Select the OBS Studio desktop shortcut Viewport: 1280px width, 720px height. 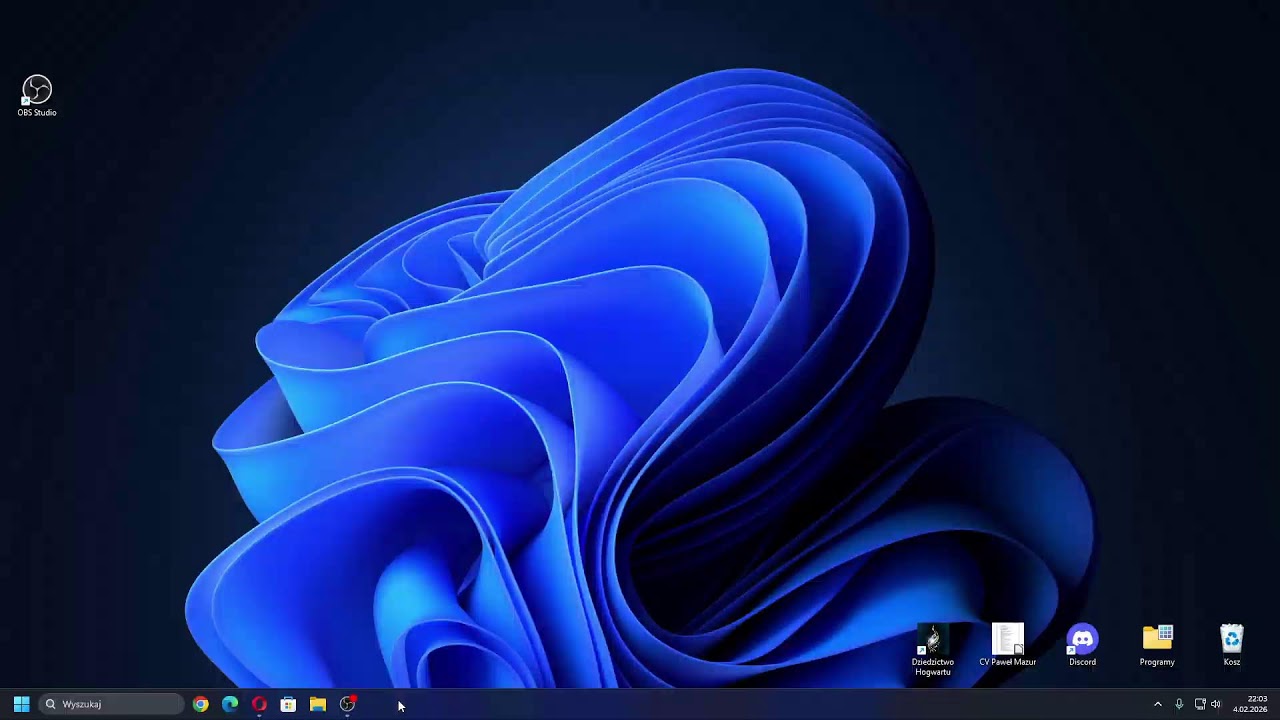point(37,96)
